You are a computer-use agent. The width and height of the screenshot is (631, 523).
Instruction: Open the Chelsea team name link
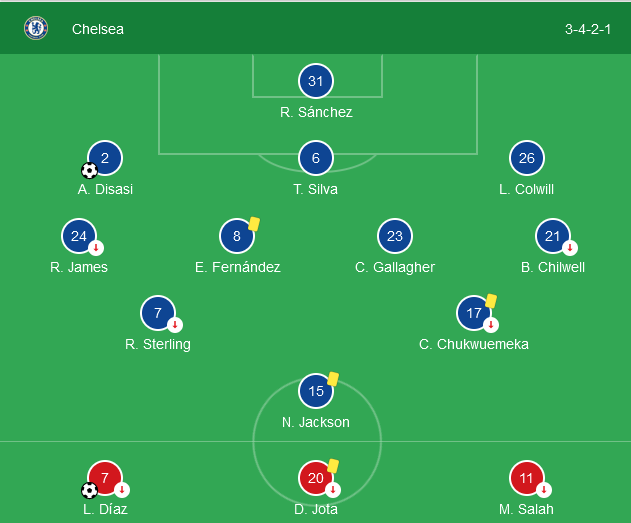click(98, 29)
